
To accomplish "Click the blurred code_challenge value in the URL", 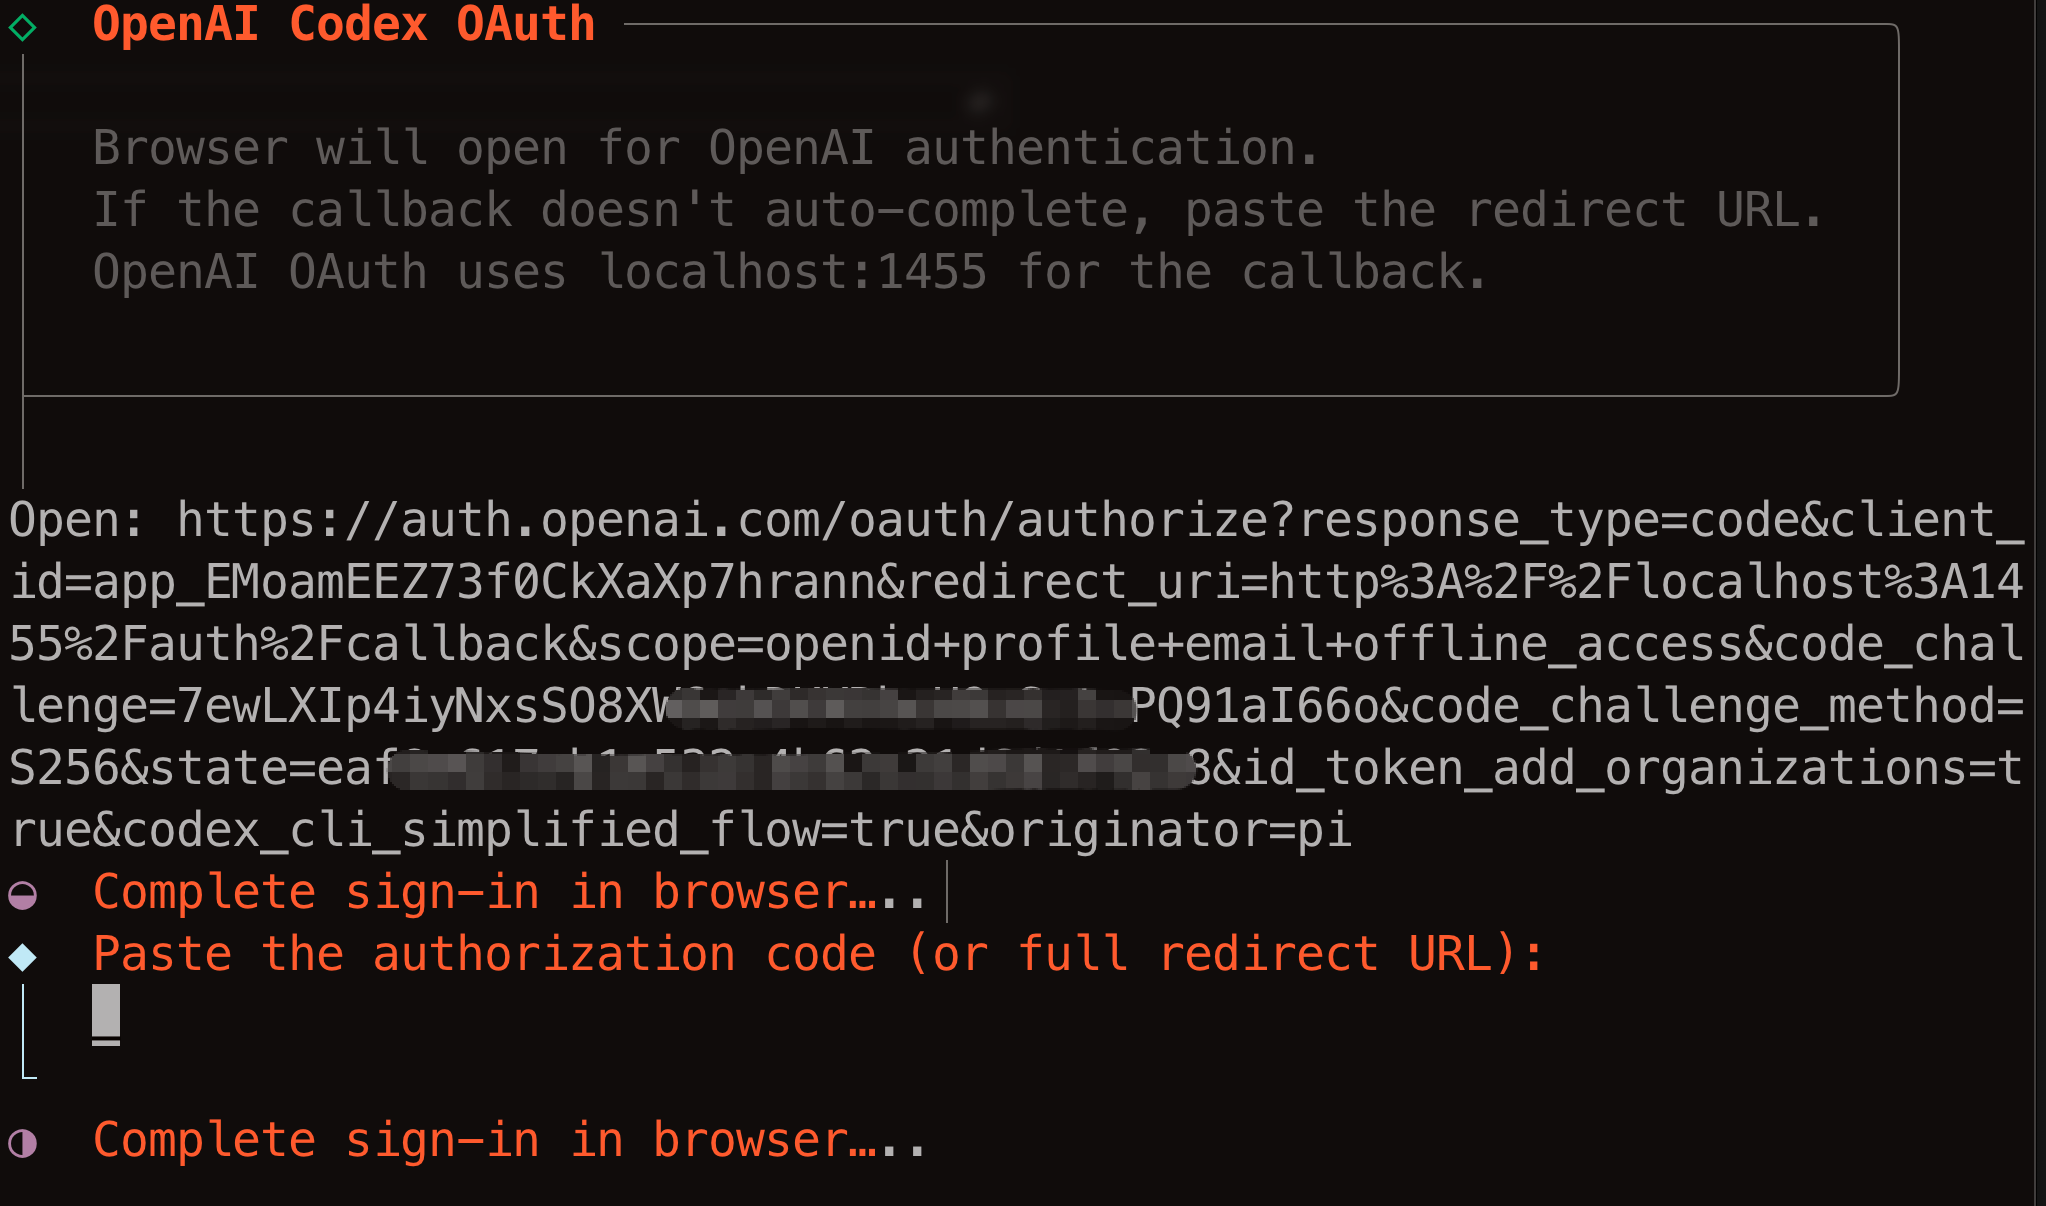I will point(900,707).
